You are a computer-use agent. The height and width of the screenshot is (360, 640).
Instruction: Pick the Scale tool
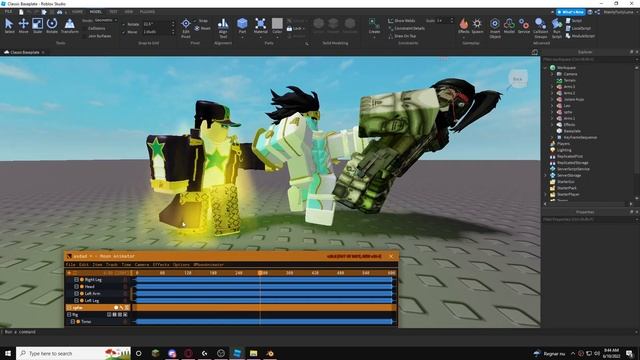tap(38, 26)
